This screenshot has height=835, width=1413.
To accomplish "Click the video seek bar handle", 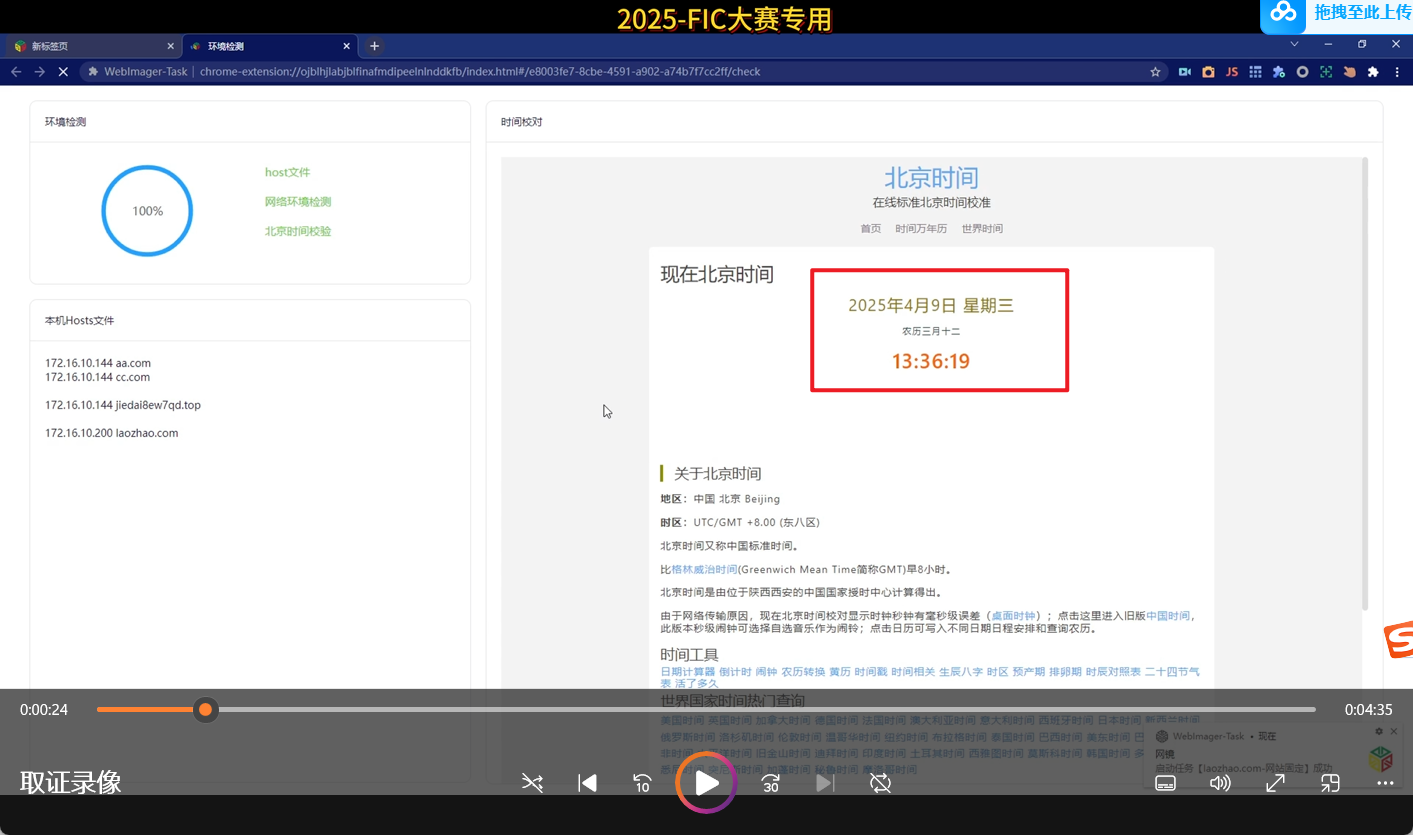I will (205, 709).
